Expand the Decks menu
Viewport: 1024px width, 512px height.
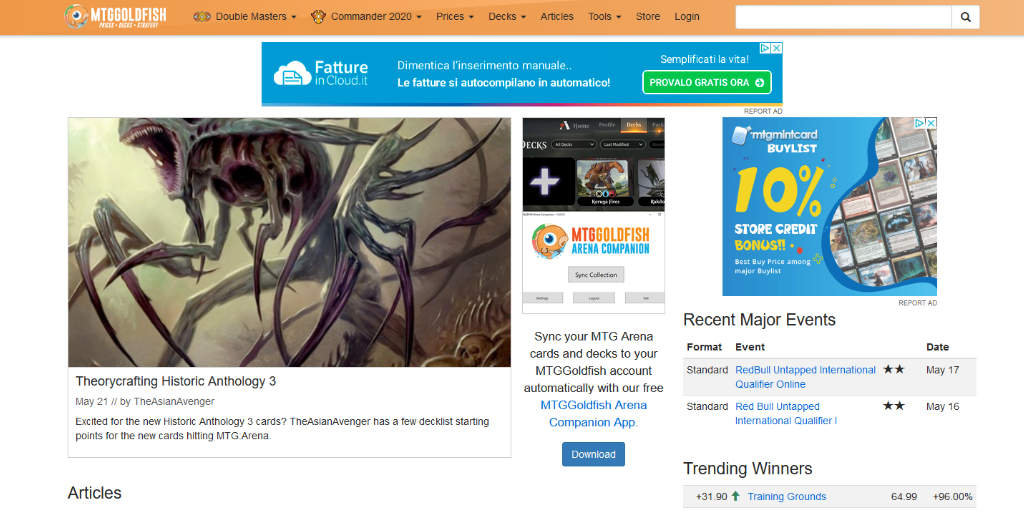tap(507, 16)
